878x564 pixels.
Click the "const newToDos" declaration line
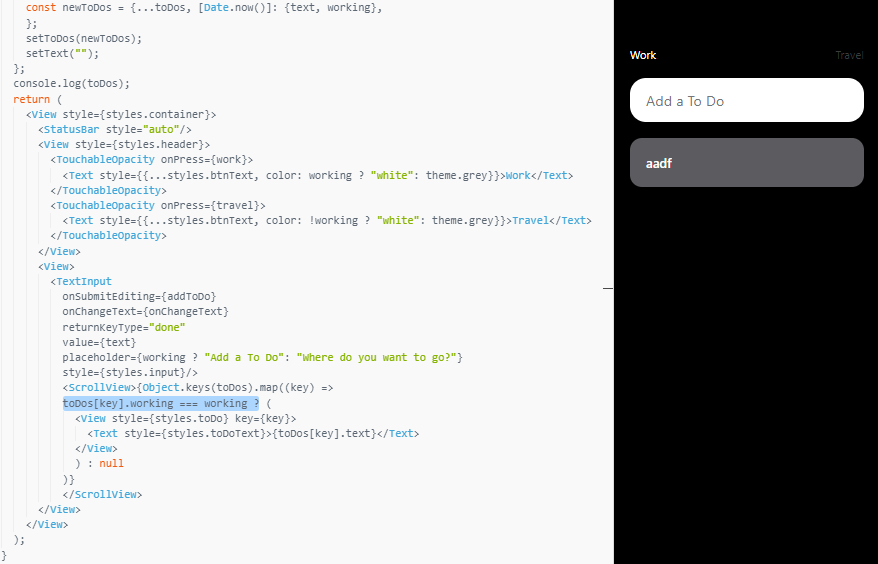pos(204,8)
